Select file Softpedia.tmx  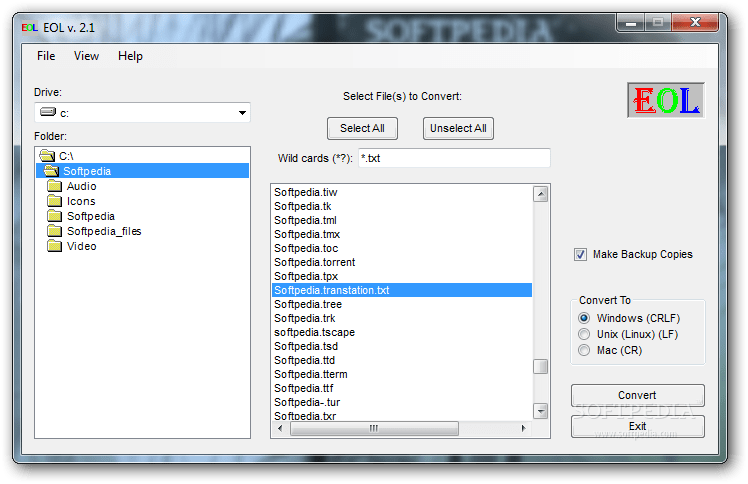(x=307, y=234)
